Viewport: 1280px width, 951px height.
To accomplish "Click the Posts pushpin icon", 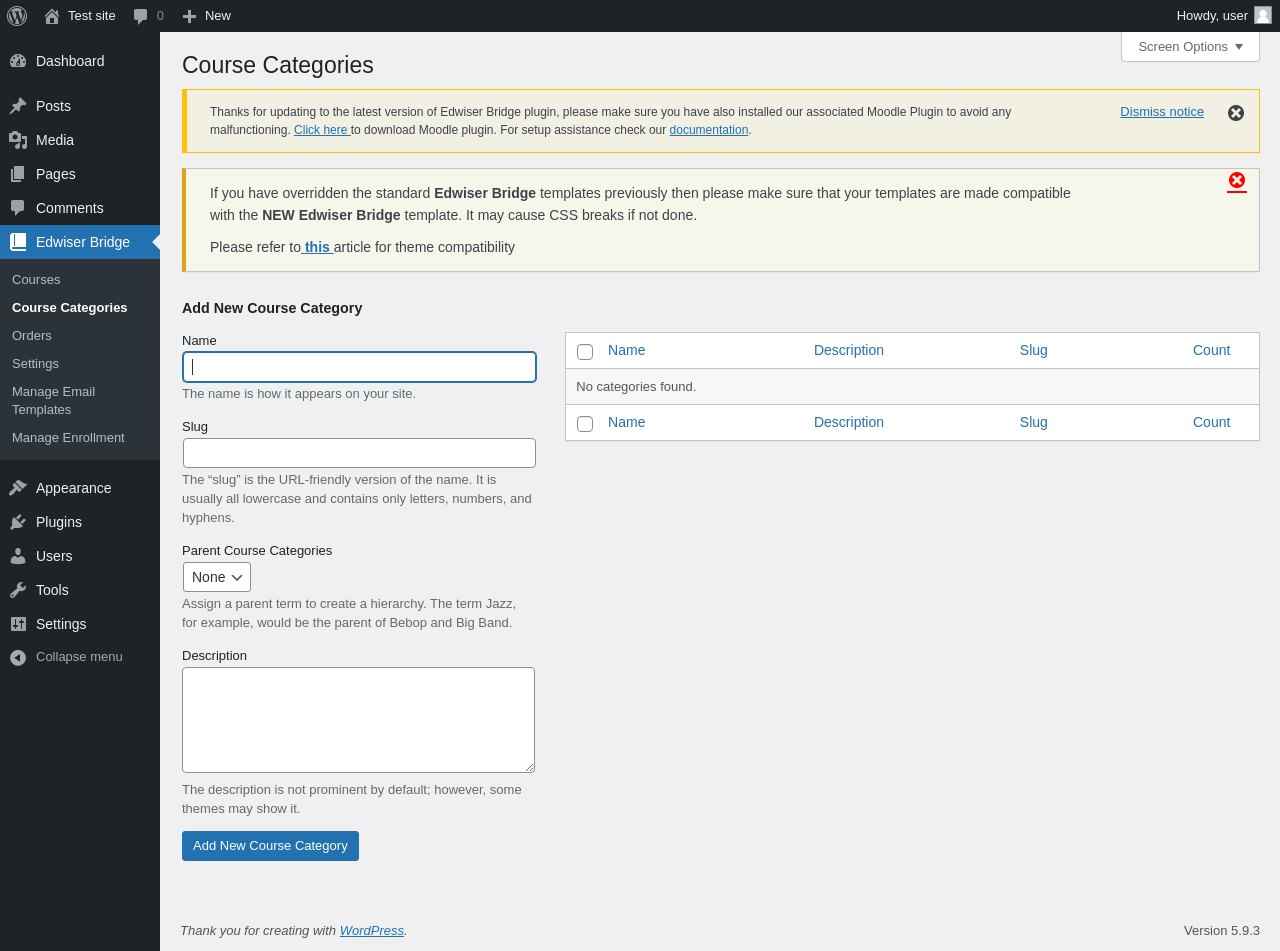I will pyautogui.click(x=18, y=106).
